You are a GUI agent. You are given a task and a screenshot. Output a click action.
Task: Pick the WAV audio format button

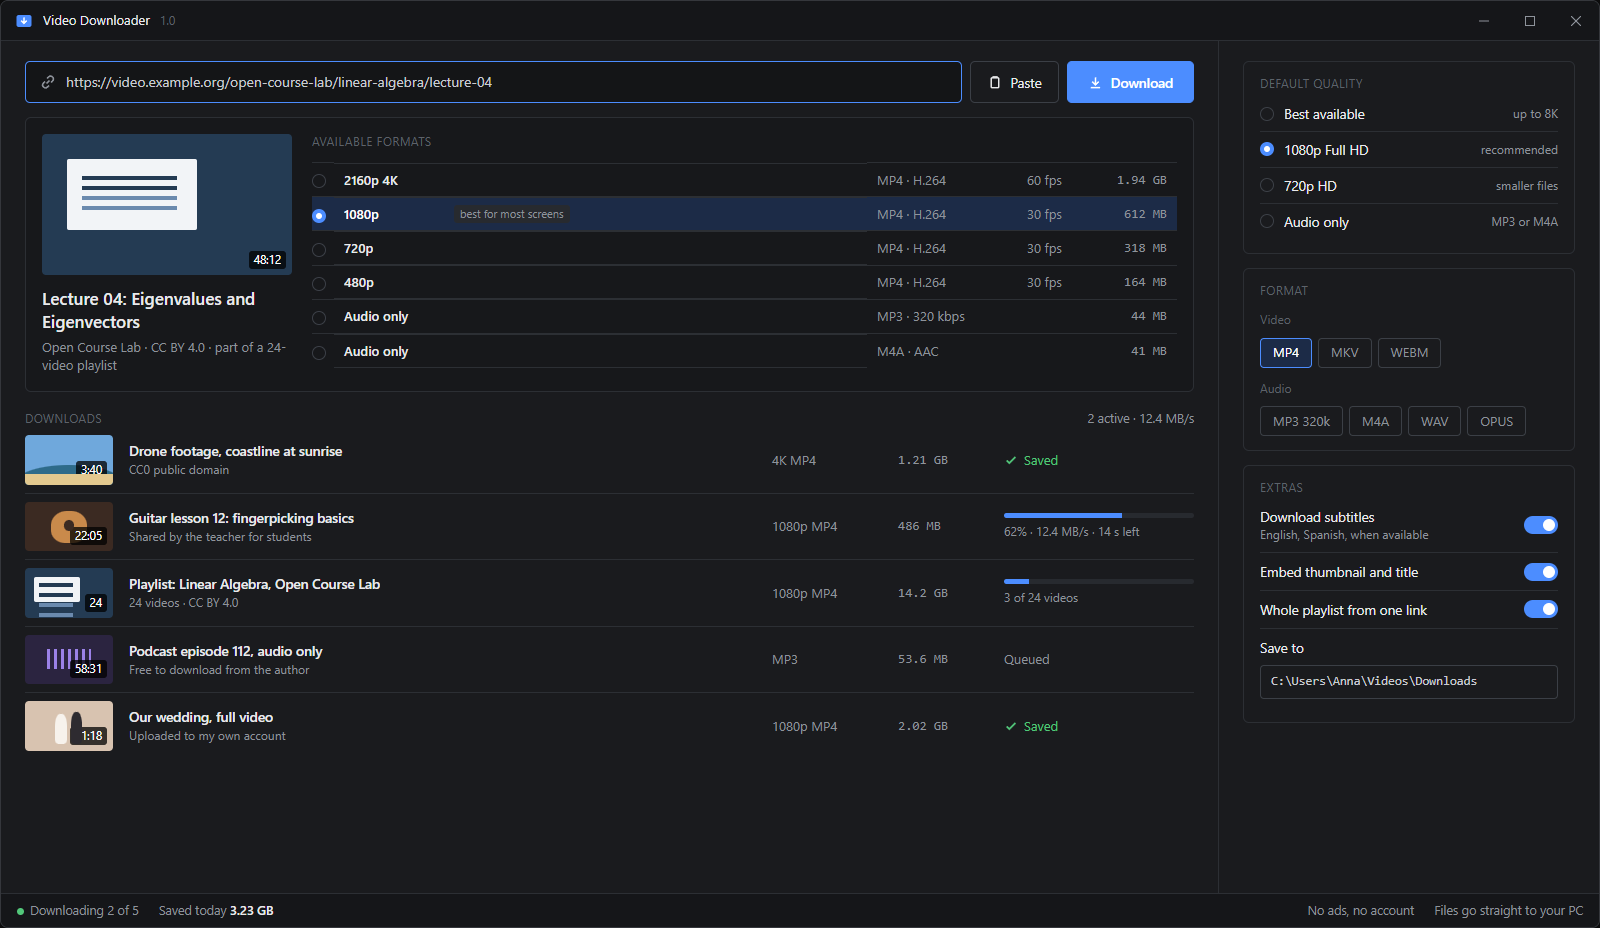click(x=1435, y=422)
